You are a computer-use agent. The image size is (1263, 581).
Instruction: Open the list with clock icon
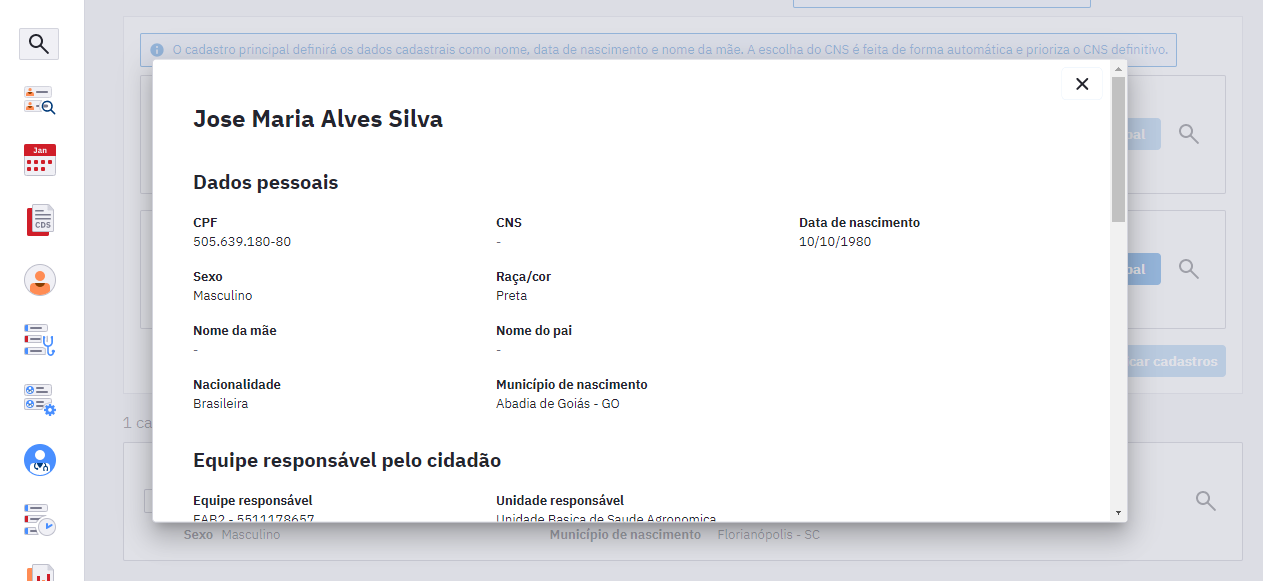pos(39,520)
